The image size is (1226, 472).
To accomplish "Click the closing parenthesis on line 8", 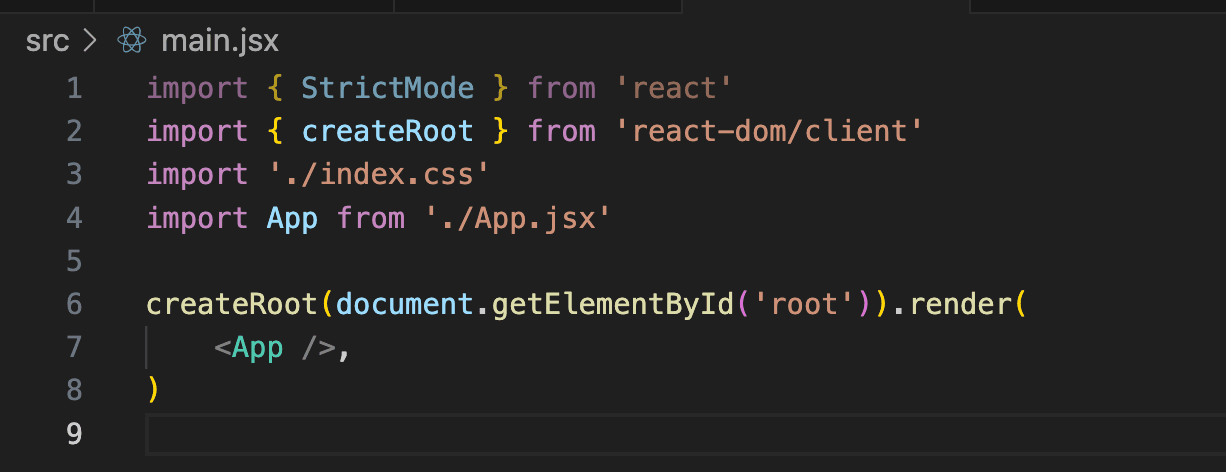I will [x=153, y=390].
